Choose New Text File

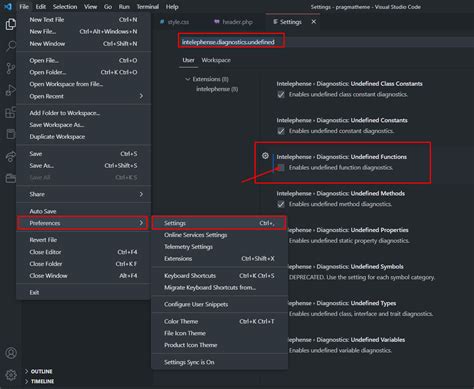pos(84,20)
